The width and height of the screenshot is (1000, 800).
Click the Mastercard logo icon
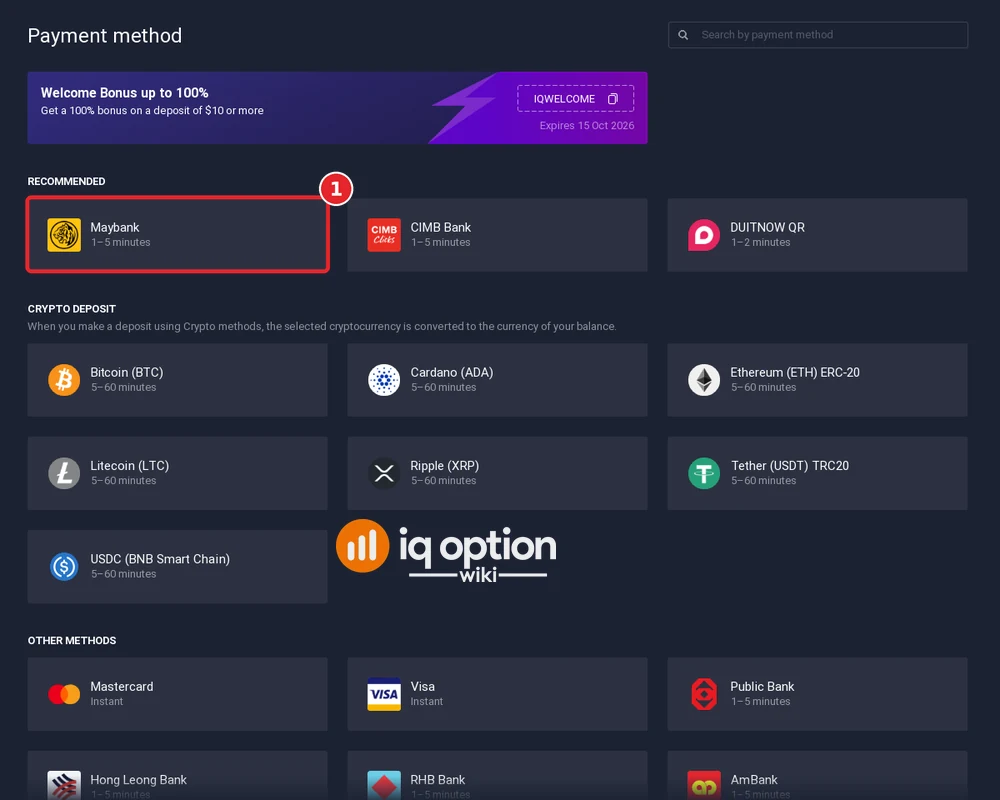click(x=64, y=694)
